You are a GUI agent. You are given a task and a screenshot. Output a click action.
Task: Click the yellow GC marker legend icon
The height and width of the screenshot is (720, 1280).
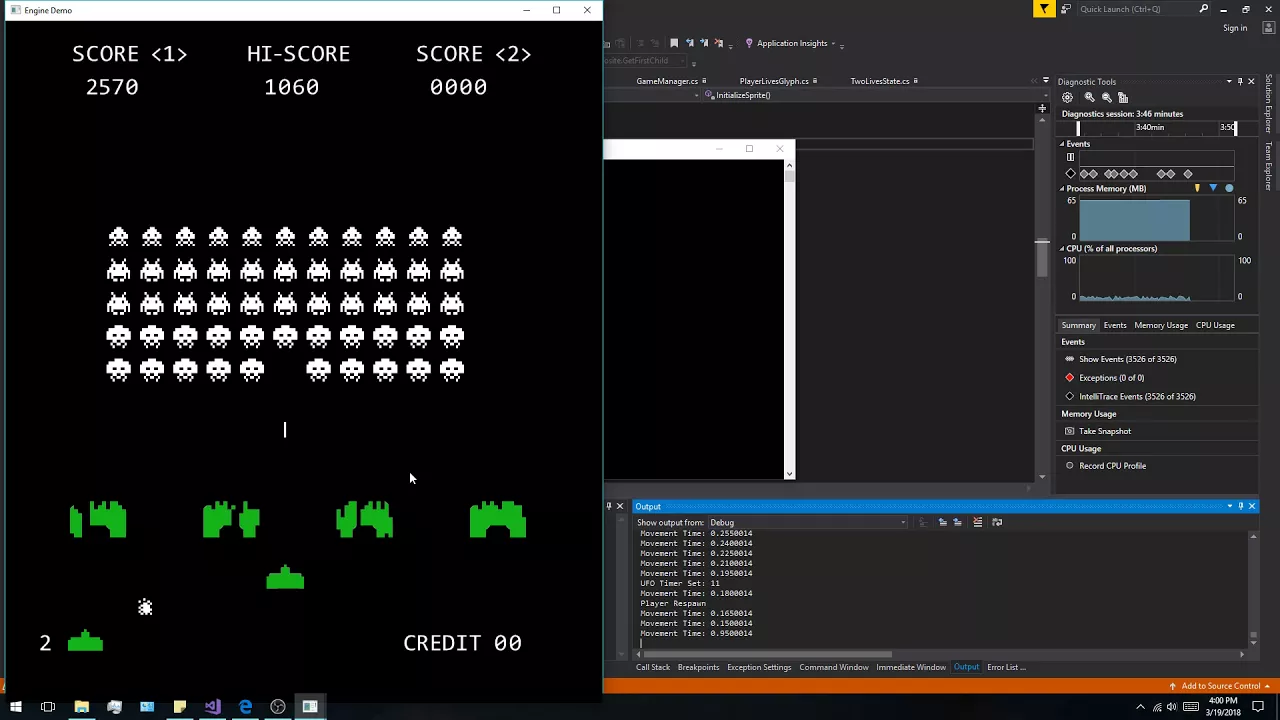[1197, 188]
